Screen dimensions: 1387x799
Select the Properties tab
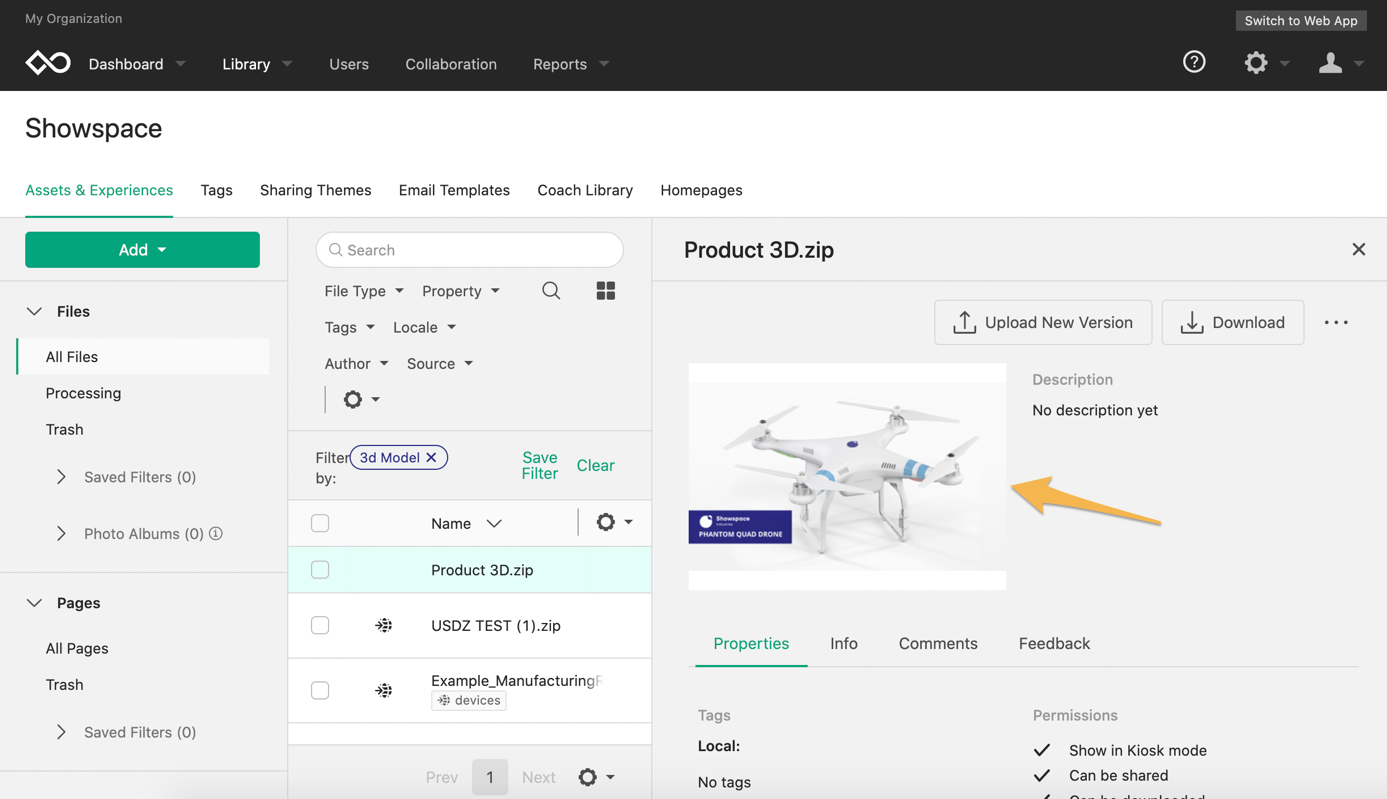coord(751,643)
